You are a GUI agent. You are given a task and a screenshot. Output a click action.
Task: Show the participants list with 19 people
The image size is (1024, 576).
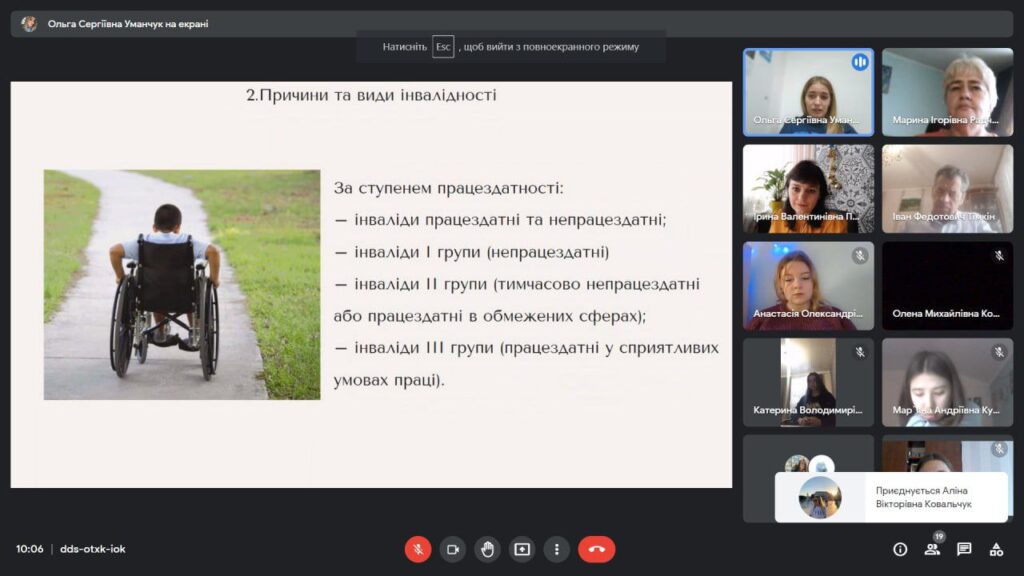pyautogui.click(x=932, y=549)
